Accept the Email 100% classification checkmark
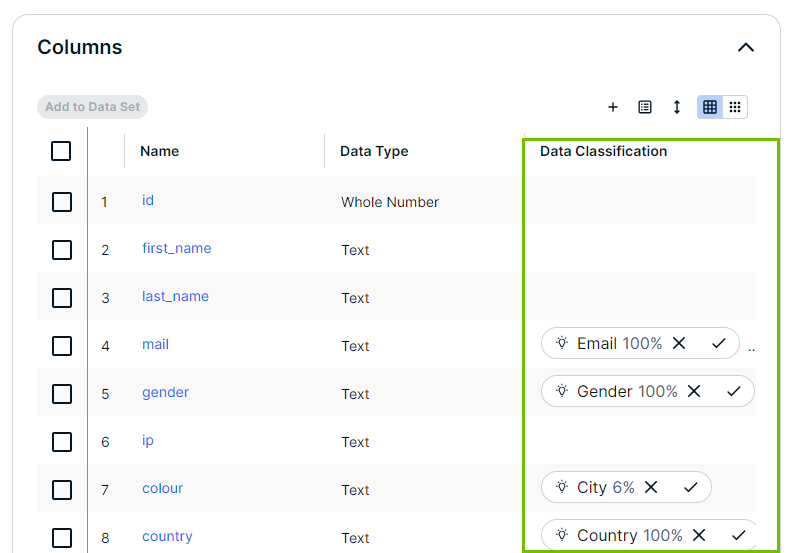Screen dimensions: 790x553 tap(718, 343)
